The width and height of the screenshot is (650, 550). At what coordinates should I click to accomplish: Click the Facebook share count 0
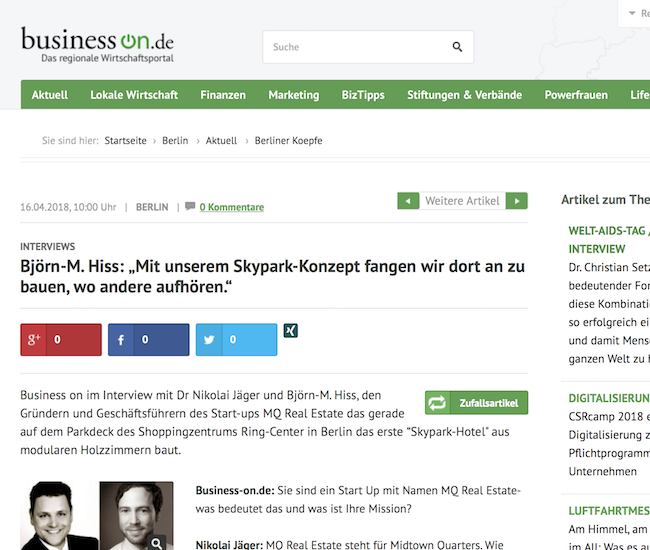pyautogui.click(x=145, y=340)
